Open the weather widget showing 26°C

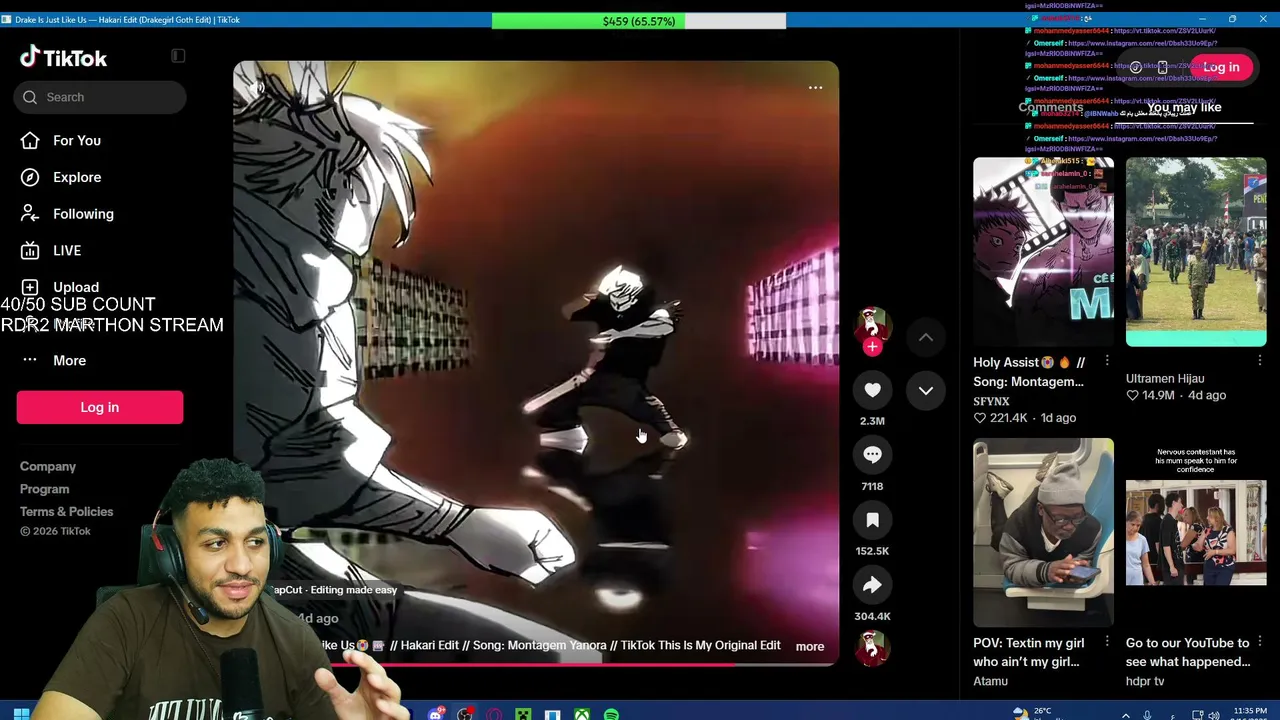click(x=1040, y=714)
